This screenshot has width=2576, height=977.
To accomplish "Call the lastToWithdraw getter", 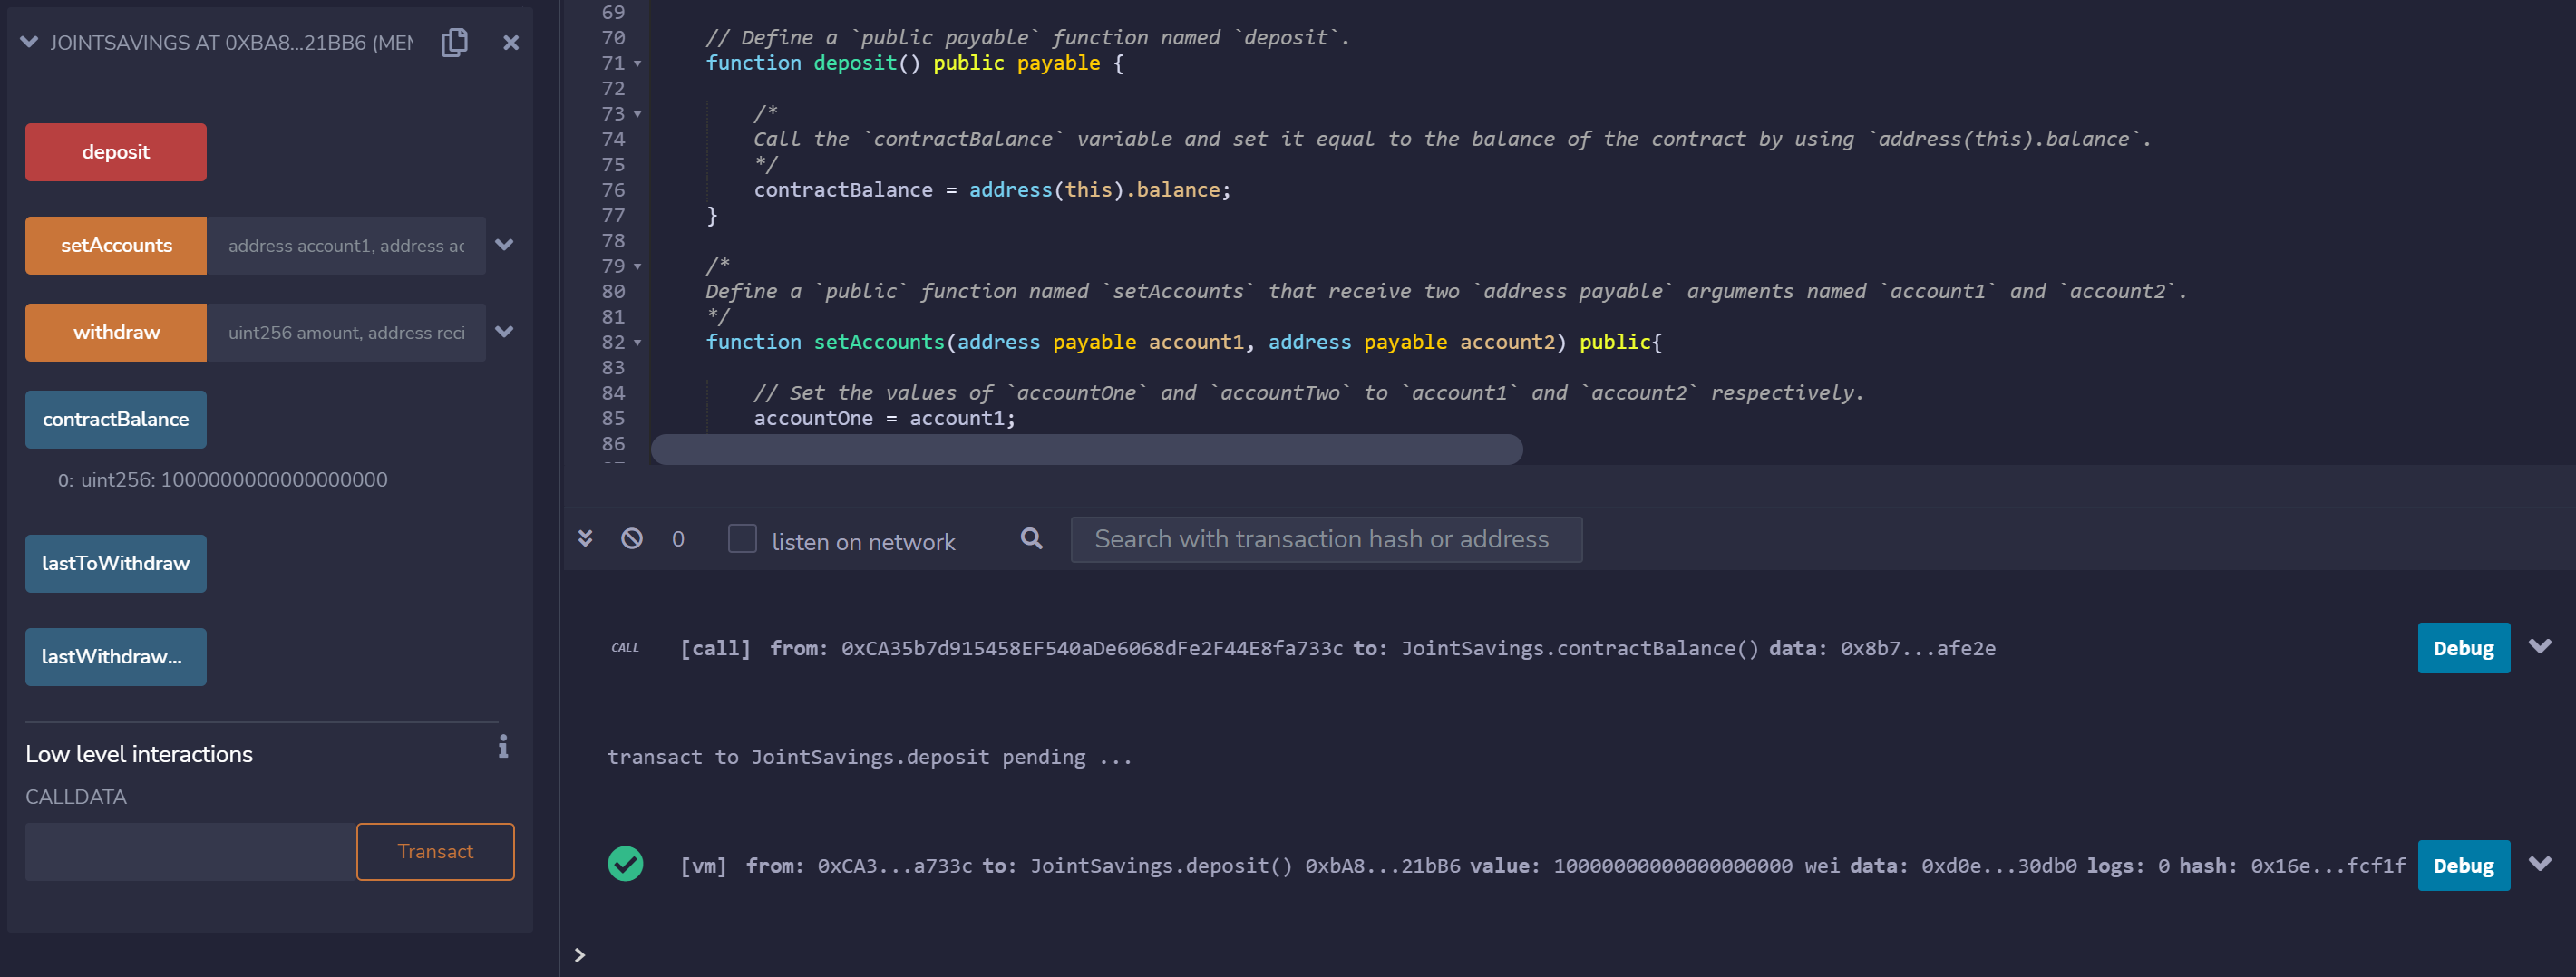I will pos(116,563).
